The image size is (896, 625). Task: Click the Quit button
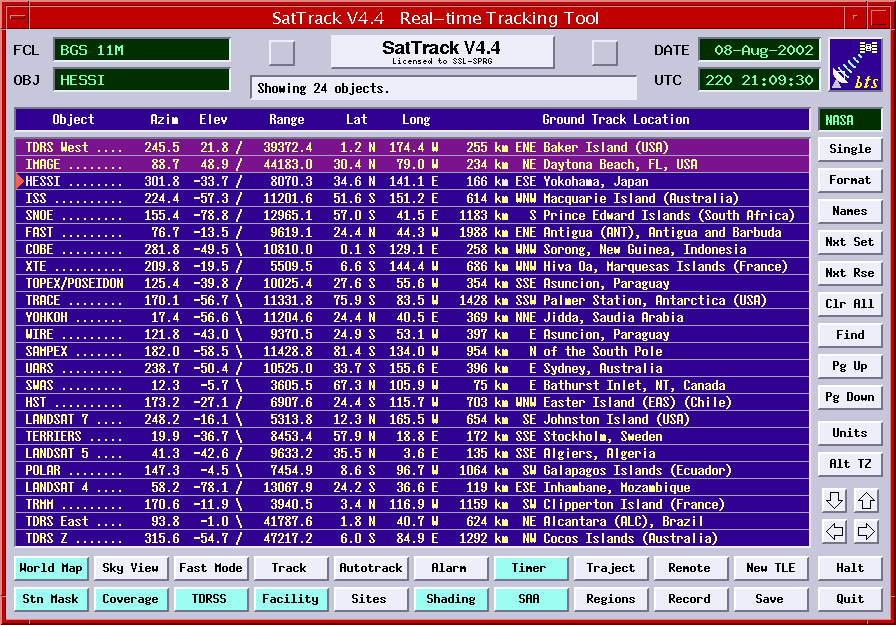click(x=850, y=599)
